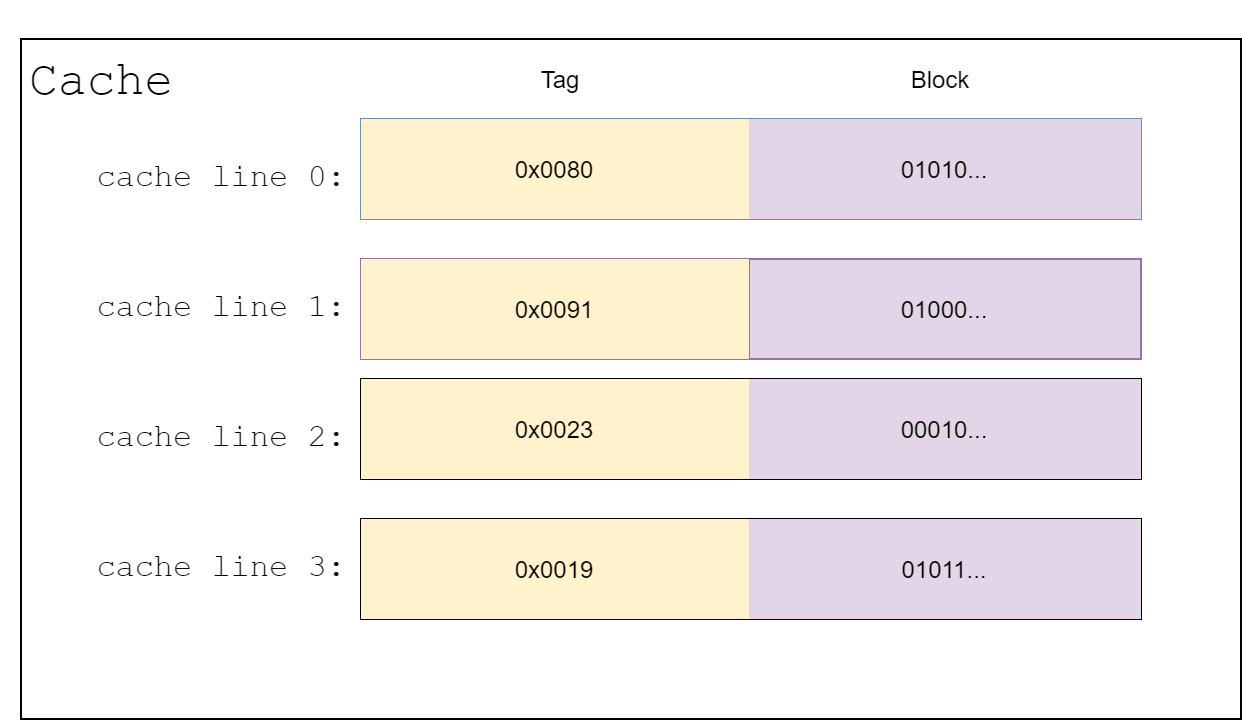Viewport: 1242px width, 720px height.
Task: Click block cell showing 00010...
Action: [x=945, y=429]
